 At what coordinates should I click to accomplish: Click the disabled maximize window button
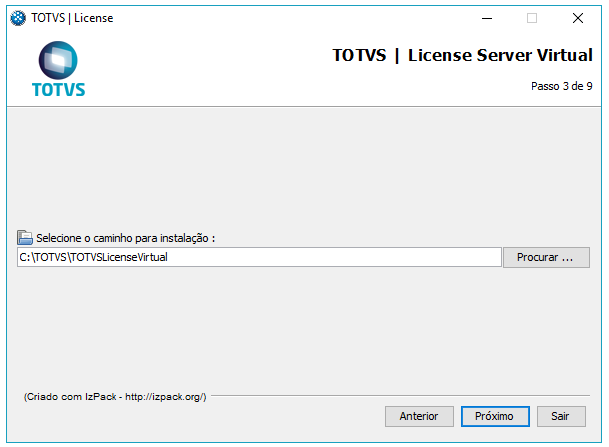(532, 17)
